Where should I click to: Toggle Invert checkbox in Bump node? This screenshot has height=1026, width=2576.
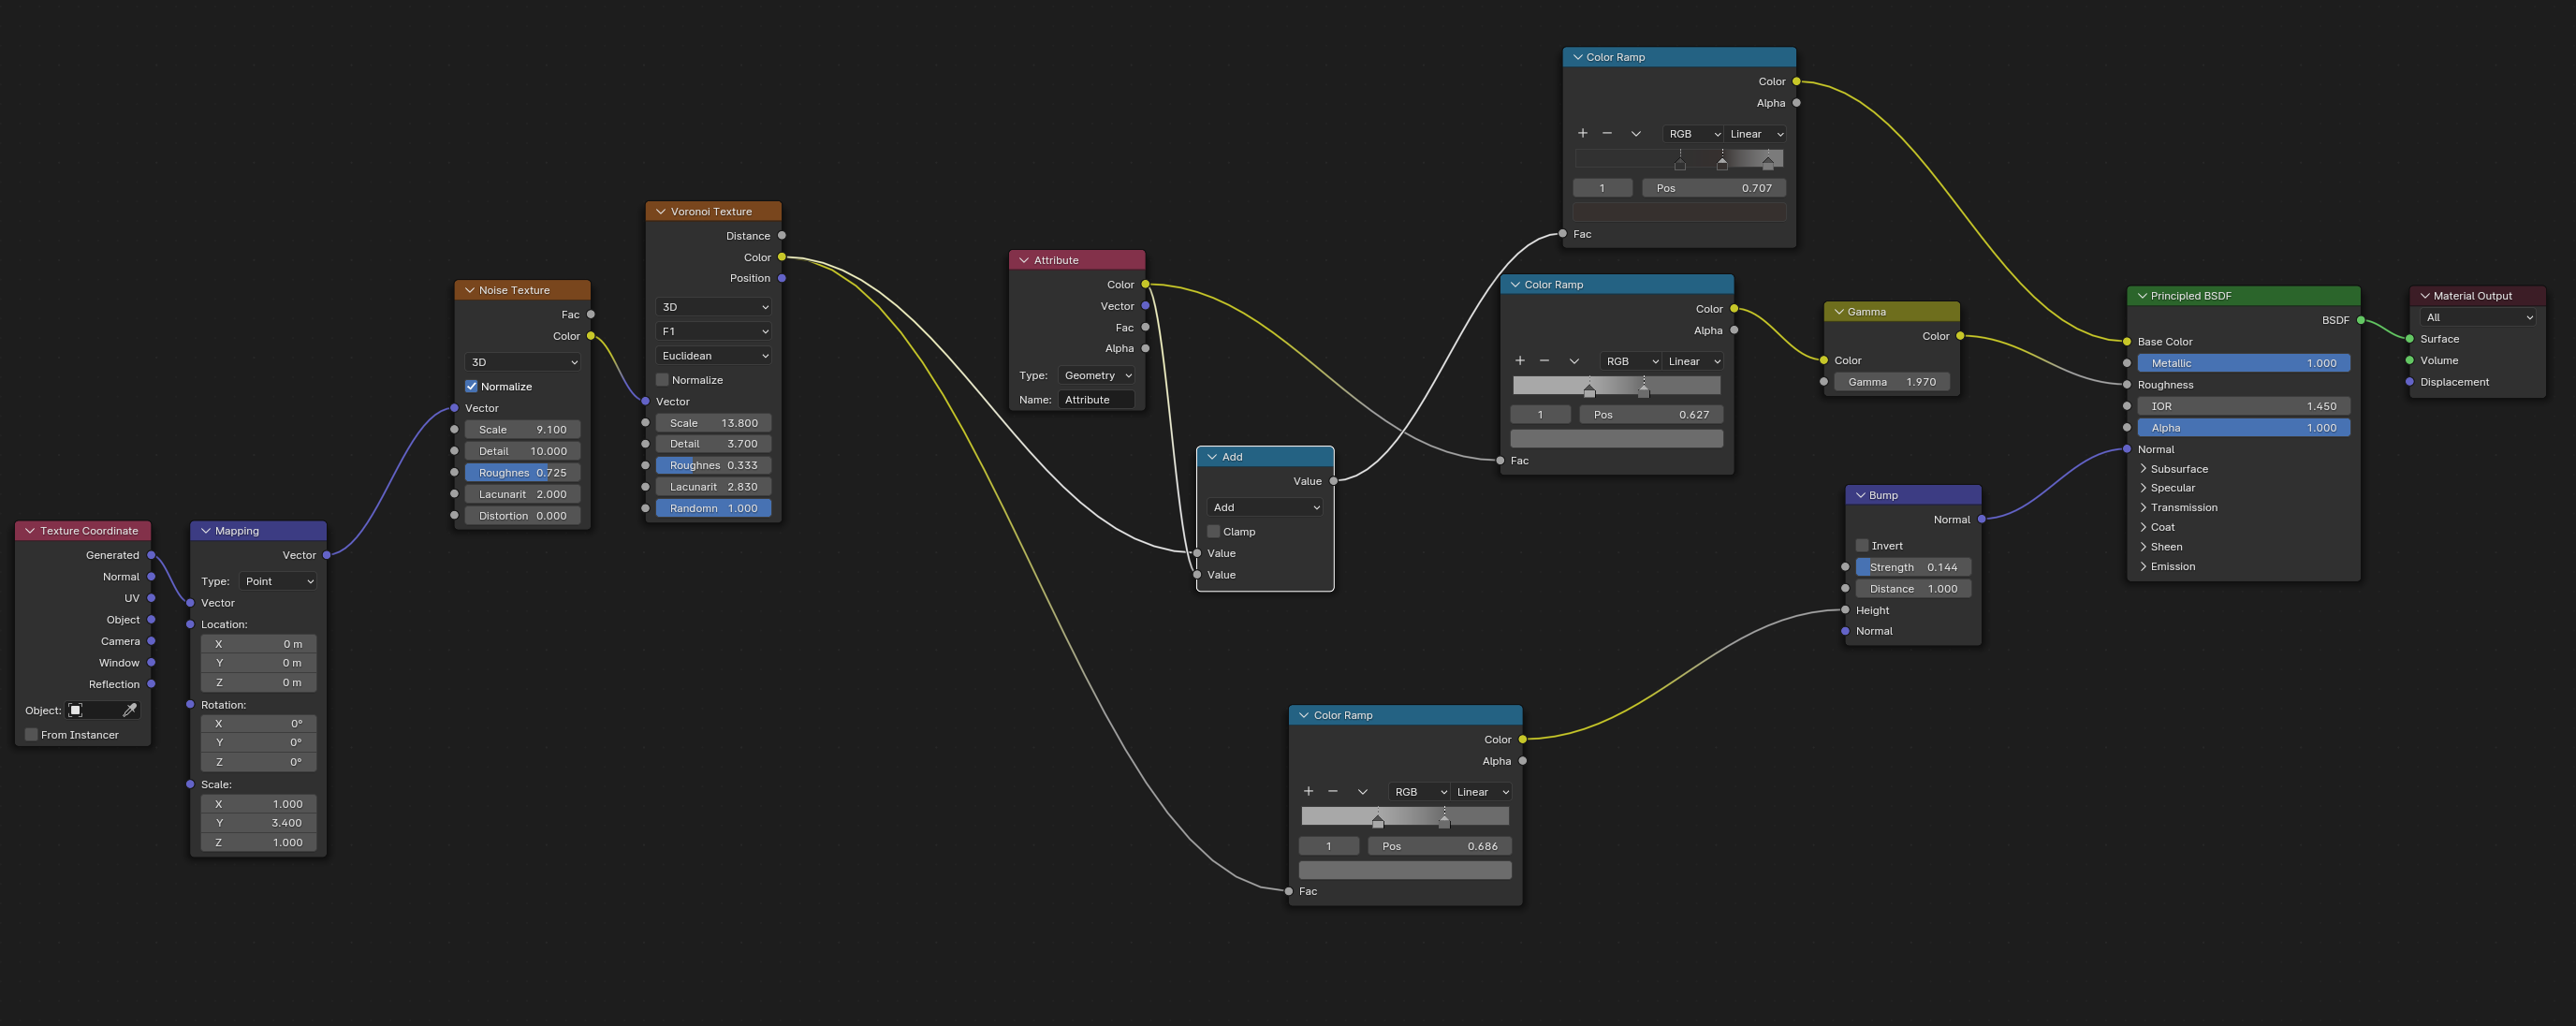coord(1861,545)
